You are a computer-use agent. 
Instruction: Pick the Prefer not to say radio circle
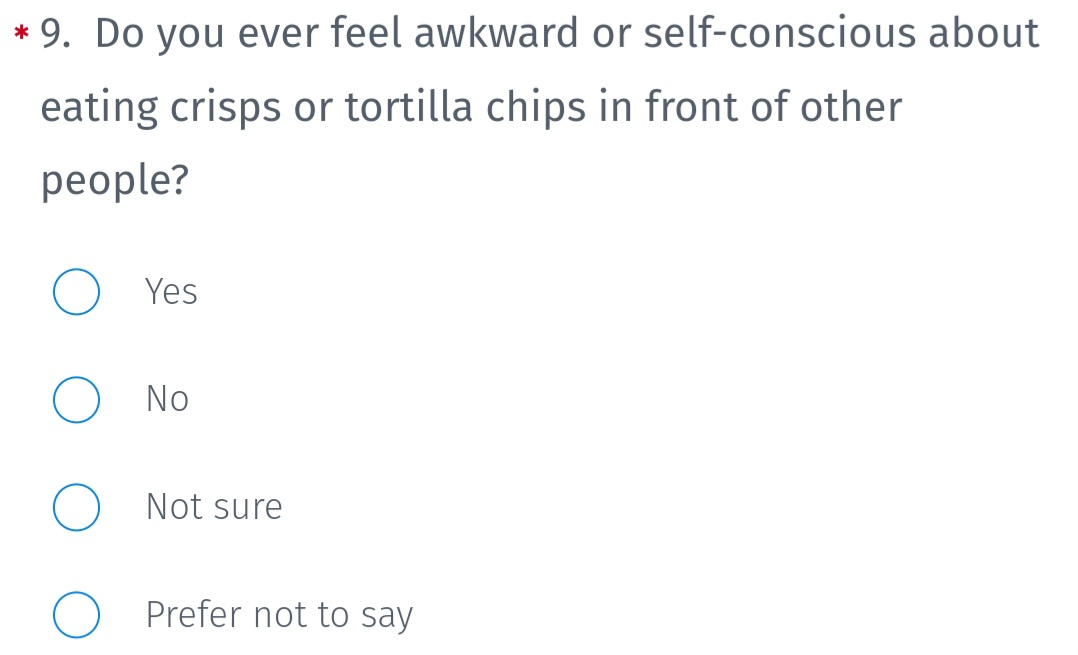(x=76, y=614)
